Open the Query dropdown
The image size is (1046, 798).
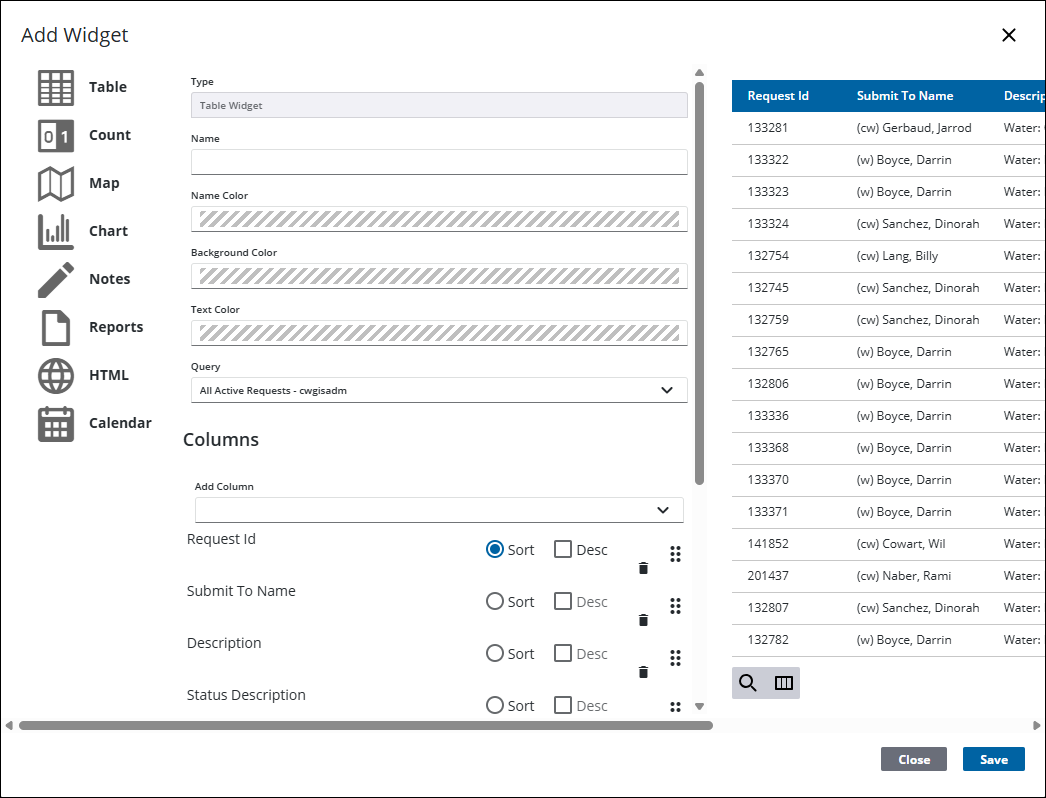pyautogui.click(x=439, y=390)
